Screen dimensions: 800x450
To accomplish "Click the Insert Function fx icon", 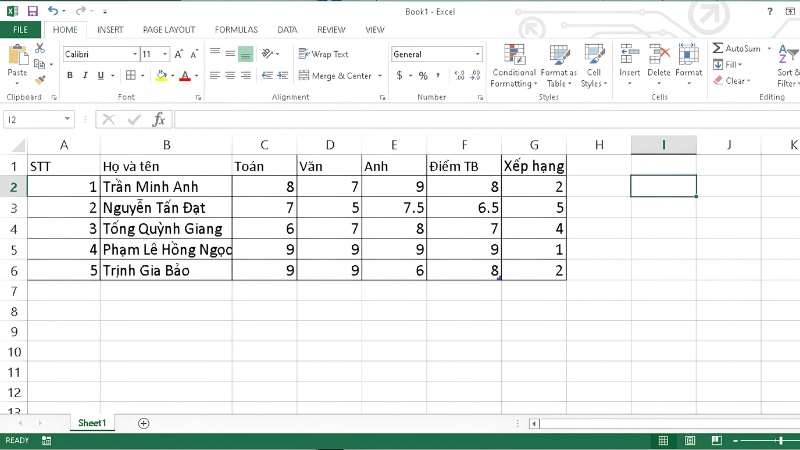I will (x=159, y=119).
